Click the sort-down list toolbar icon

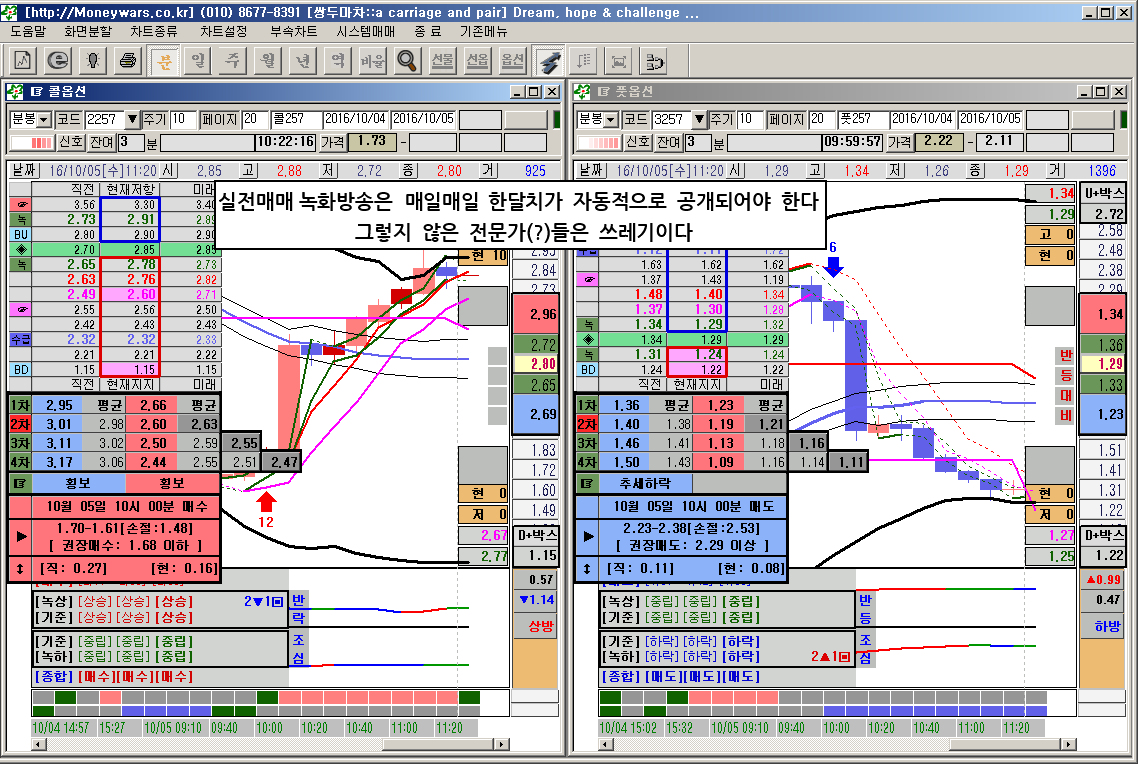tap(584, 61)
